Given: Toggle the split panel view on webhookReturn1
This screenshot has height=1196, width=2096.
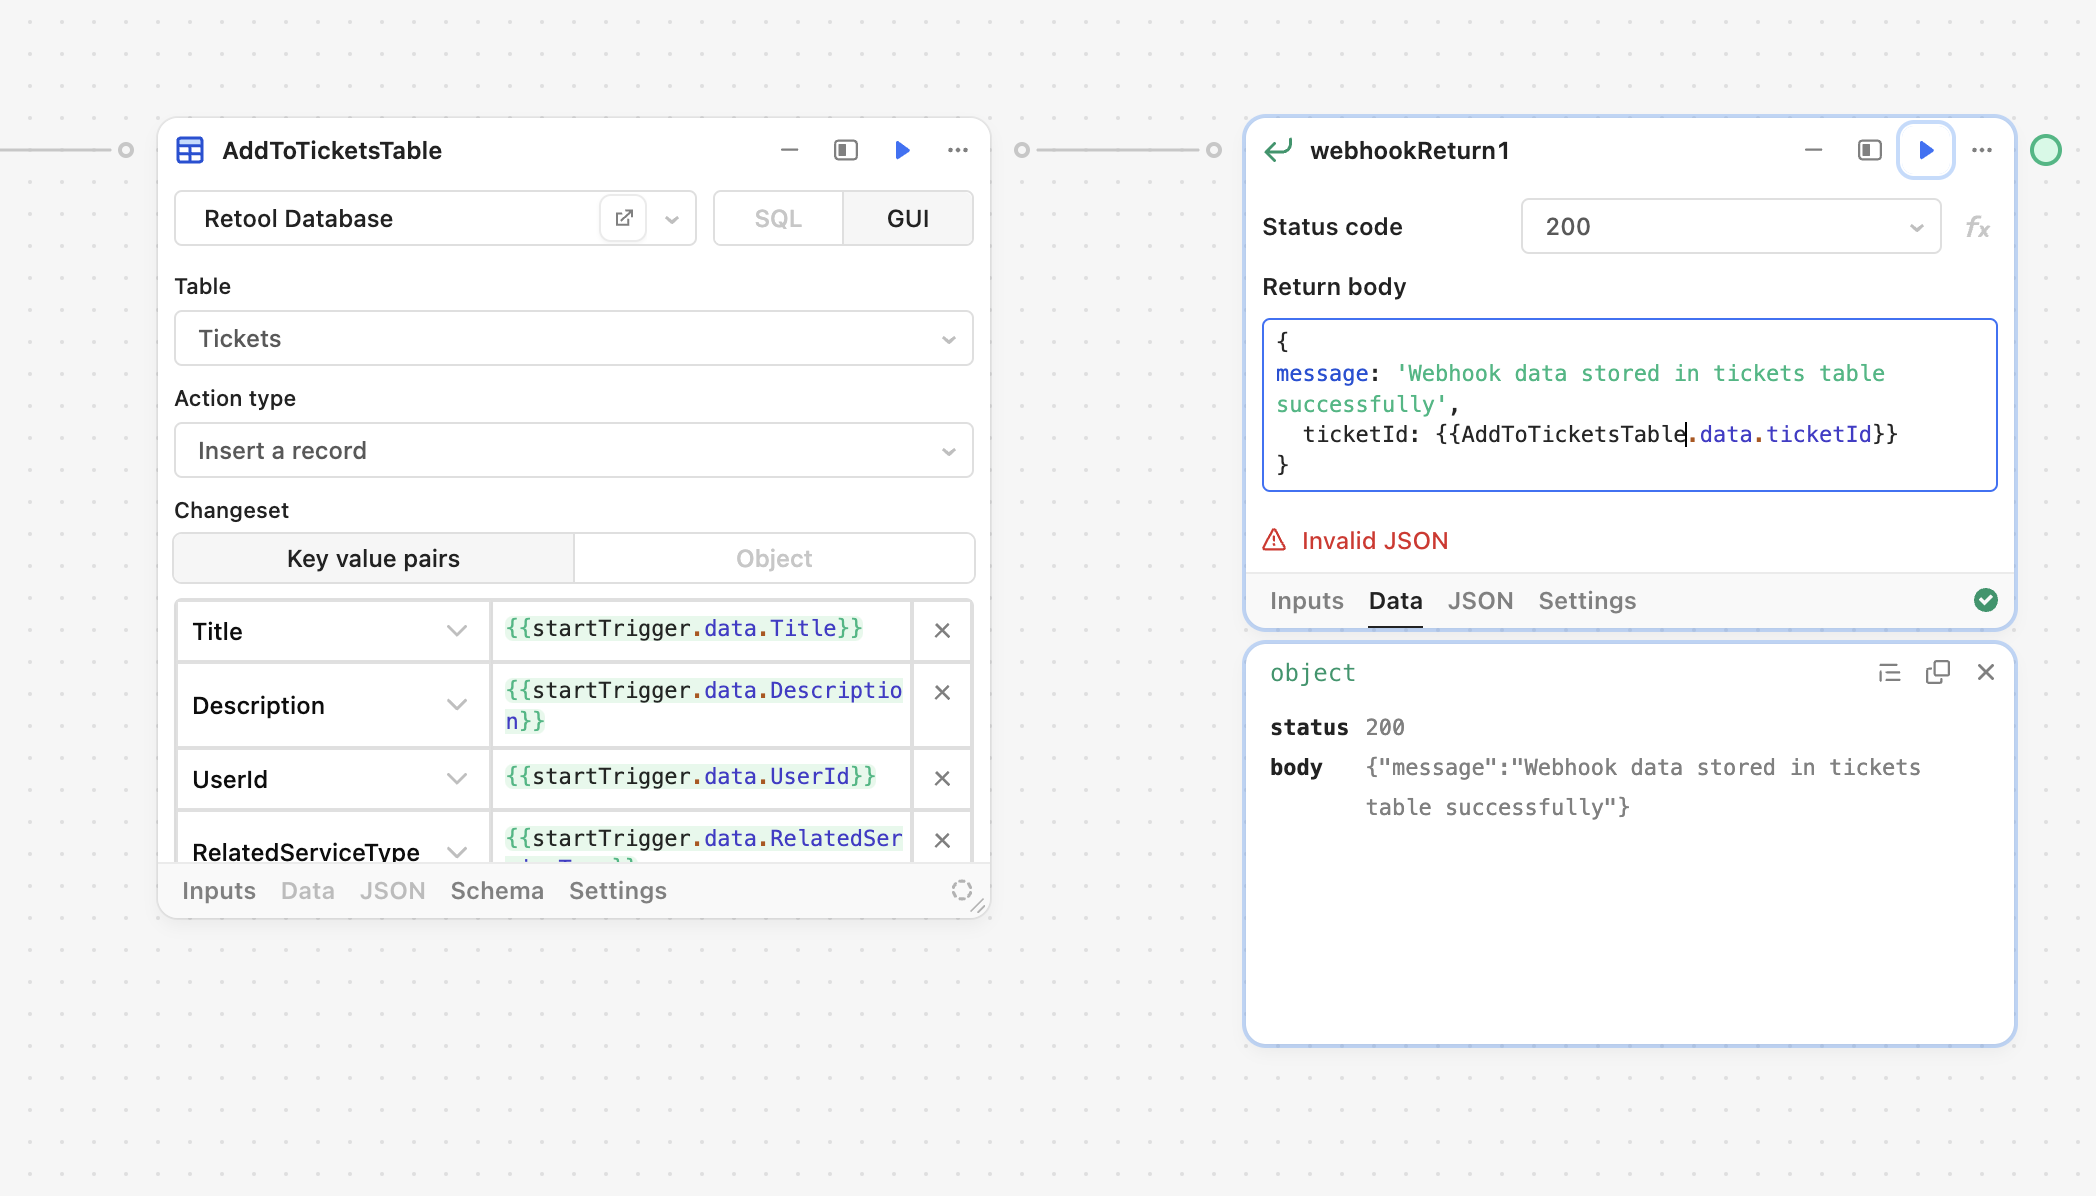Looking at the screenshot, I should [x=1867, y=150].
